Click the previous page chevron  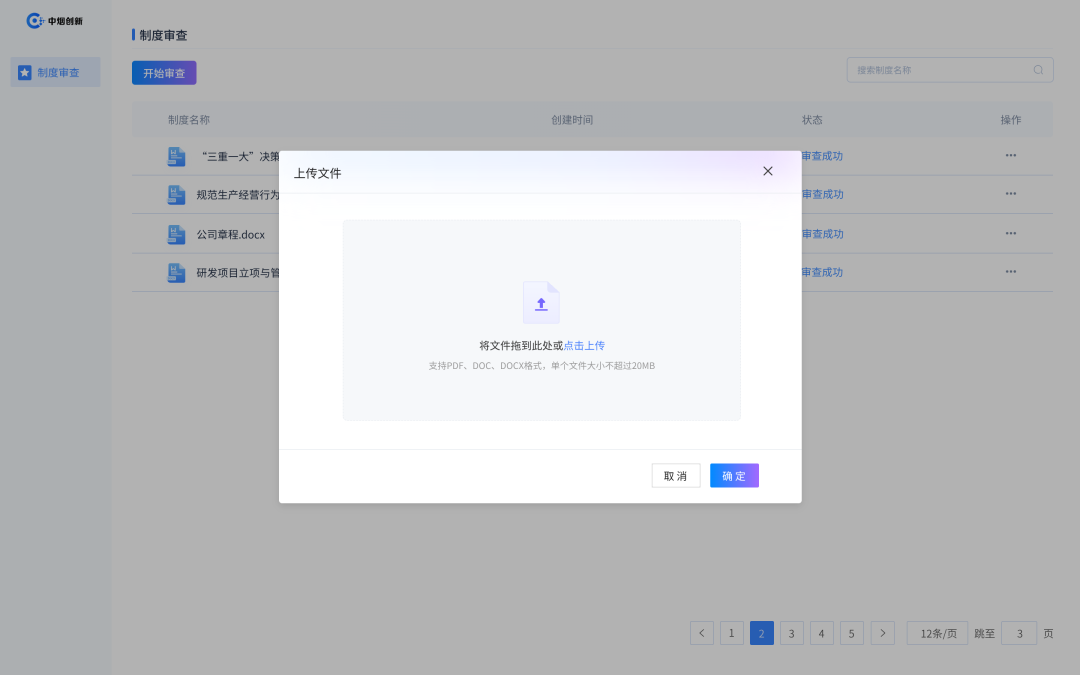pos(702,633)
